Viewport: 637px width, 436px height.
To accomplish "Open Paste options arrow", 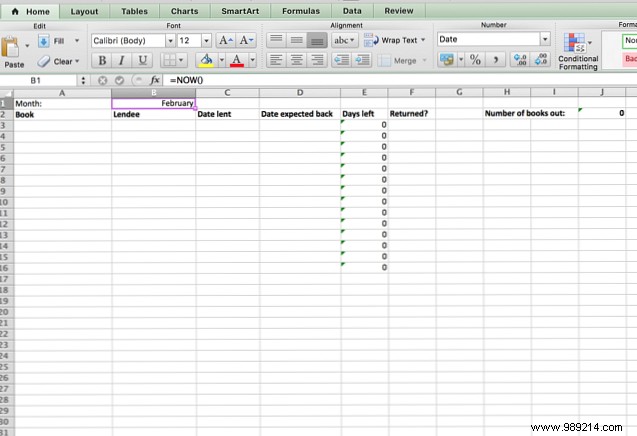I will coord(27,46).
